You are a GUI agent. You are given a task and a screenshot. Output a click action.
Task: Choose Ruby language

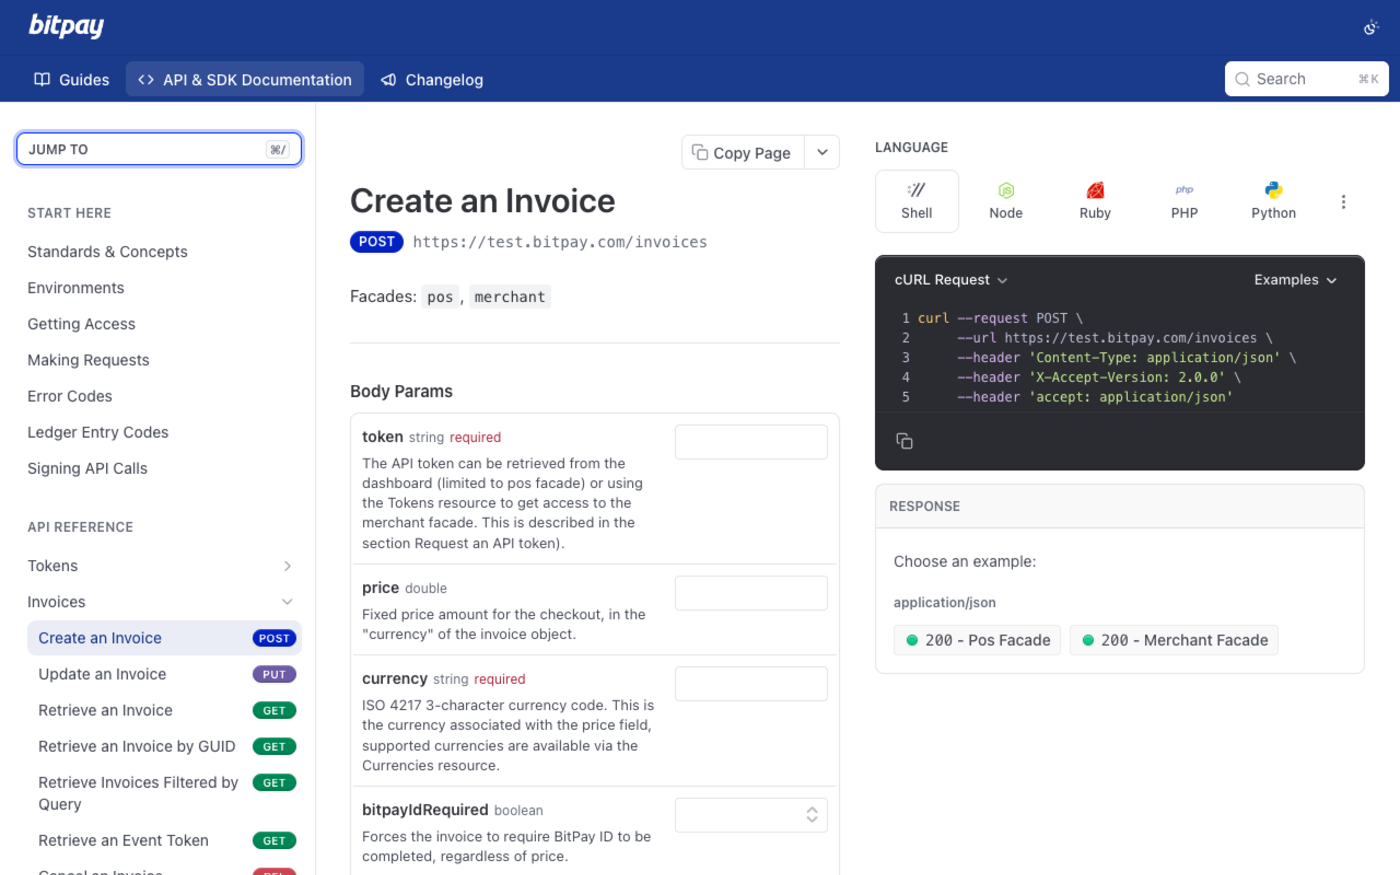[x=1095, y=201]
